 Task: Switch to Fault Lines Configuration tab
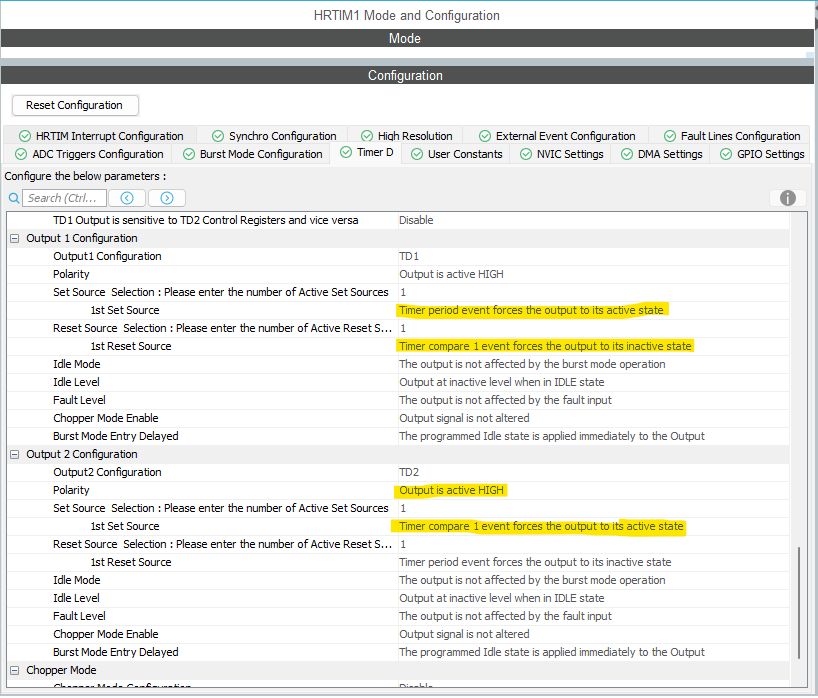point(731,136)
